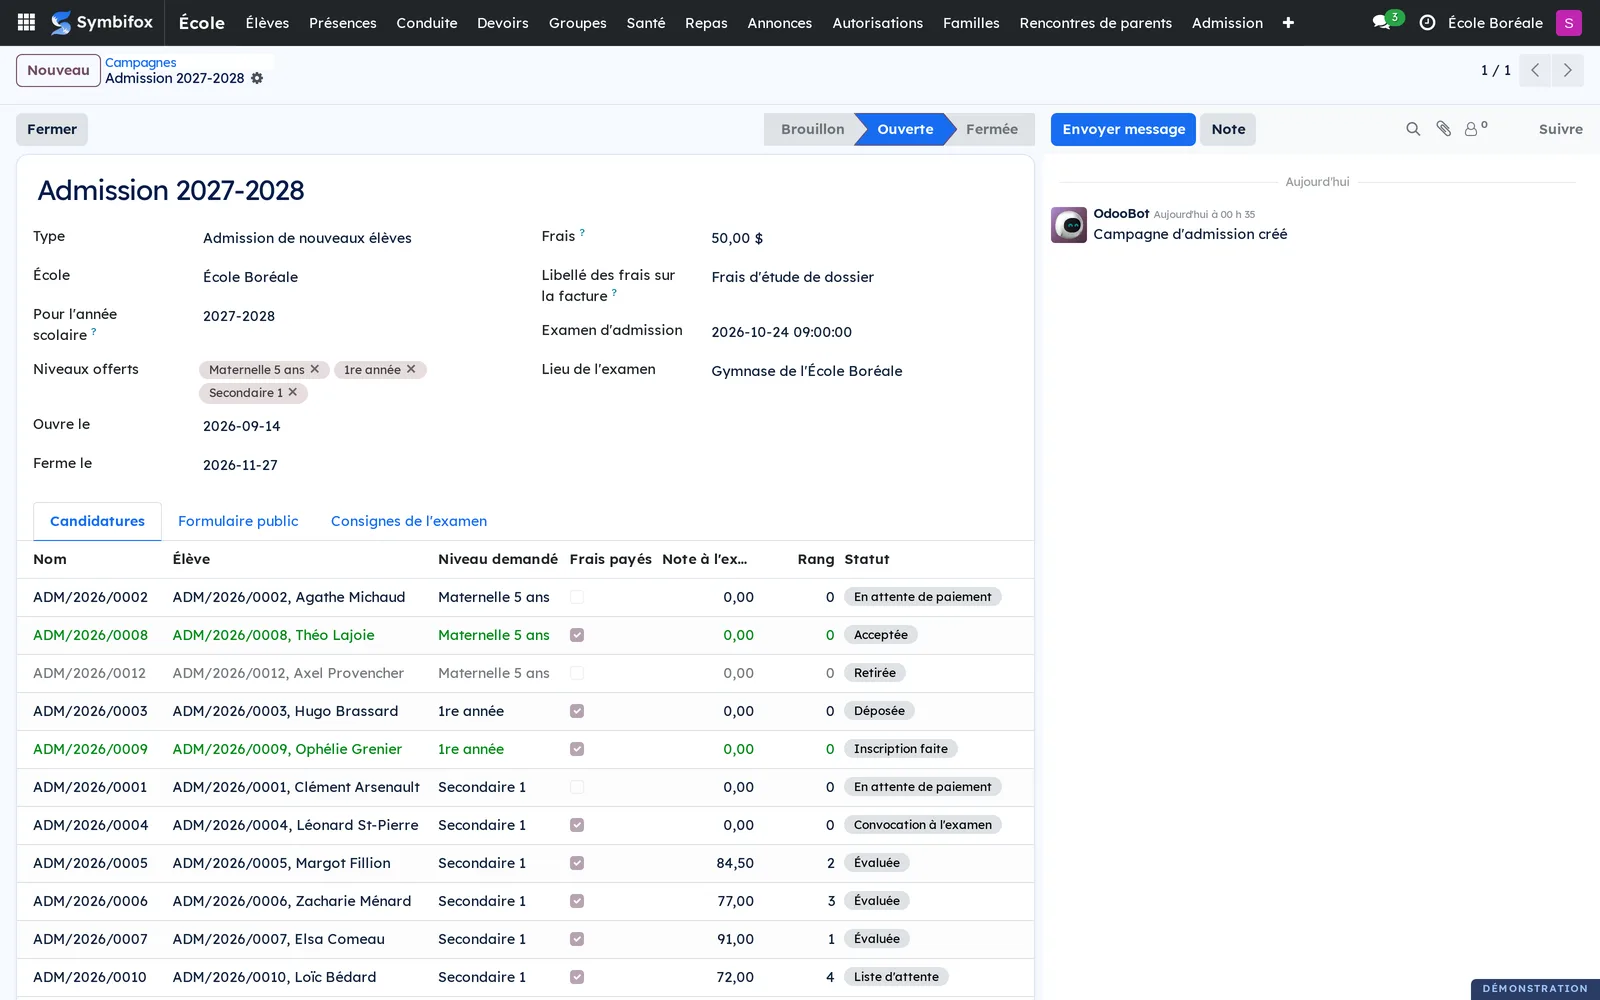
Task: Open the Élèves menu
Action: pyautogui.click(x=267, y=22)
